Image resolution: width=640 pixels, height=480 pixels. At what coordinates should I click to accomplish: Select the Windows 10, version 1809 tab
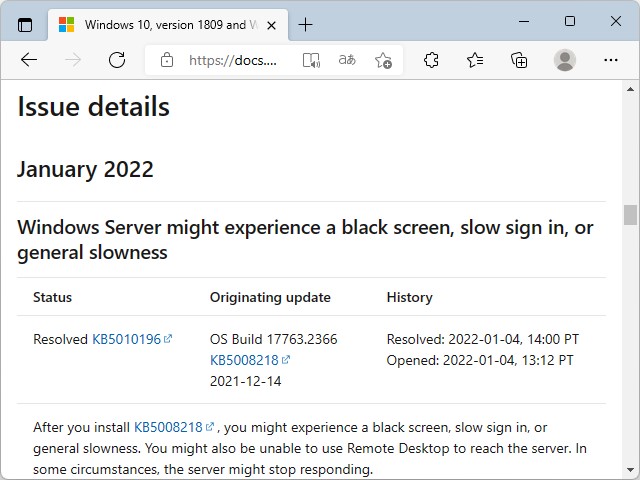point(168,25)
